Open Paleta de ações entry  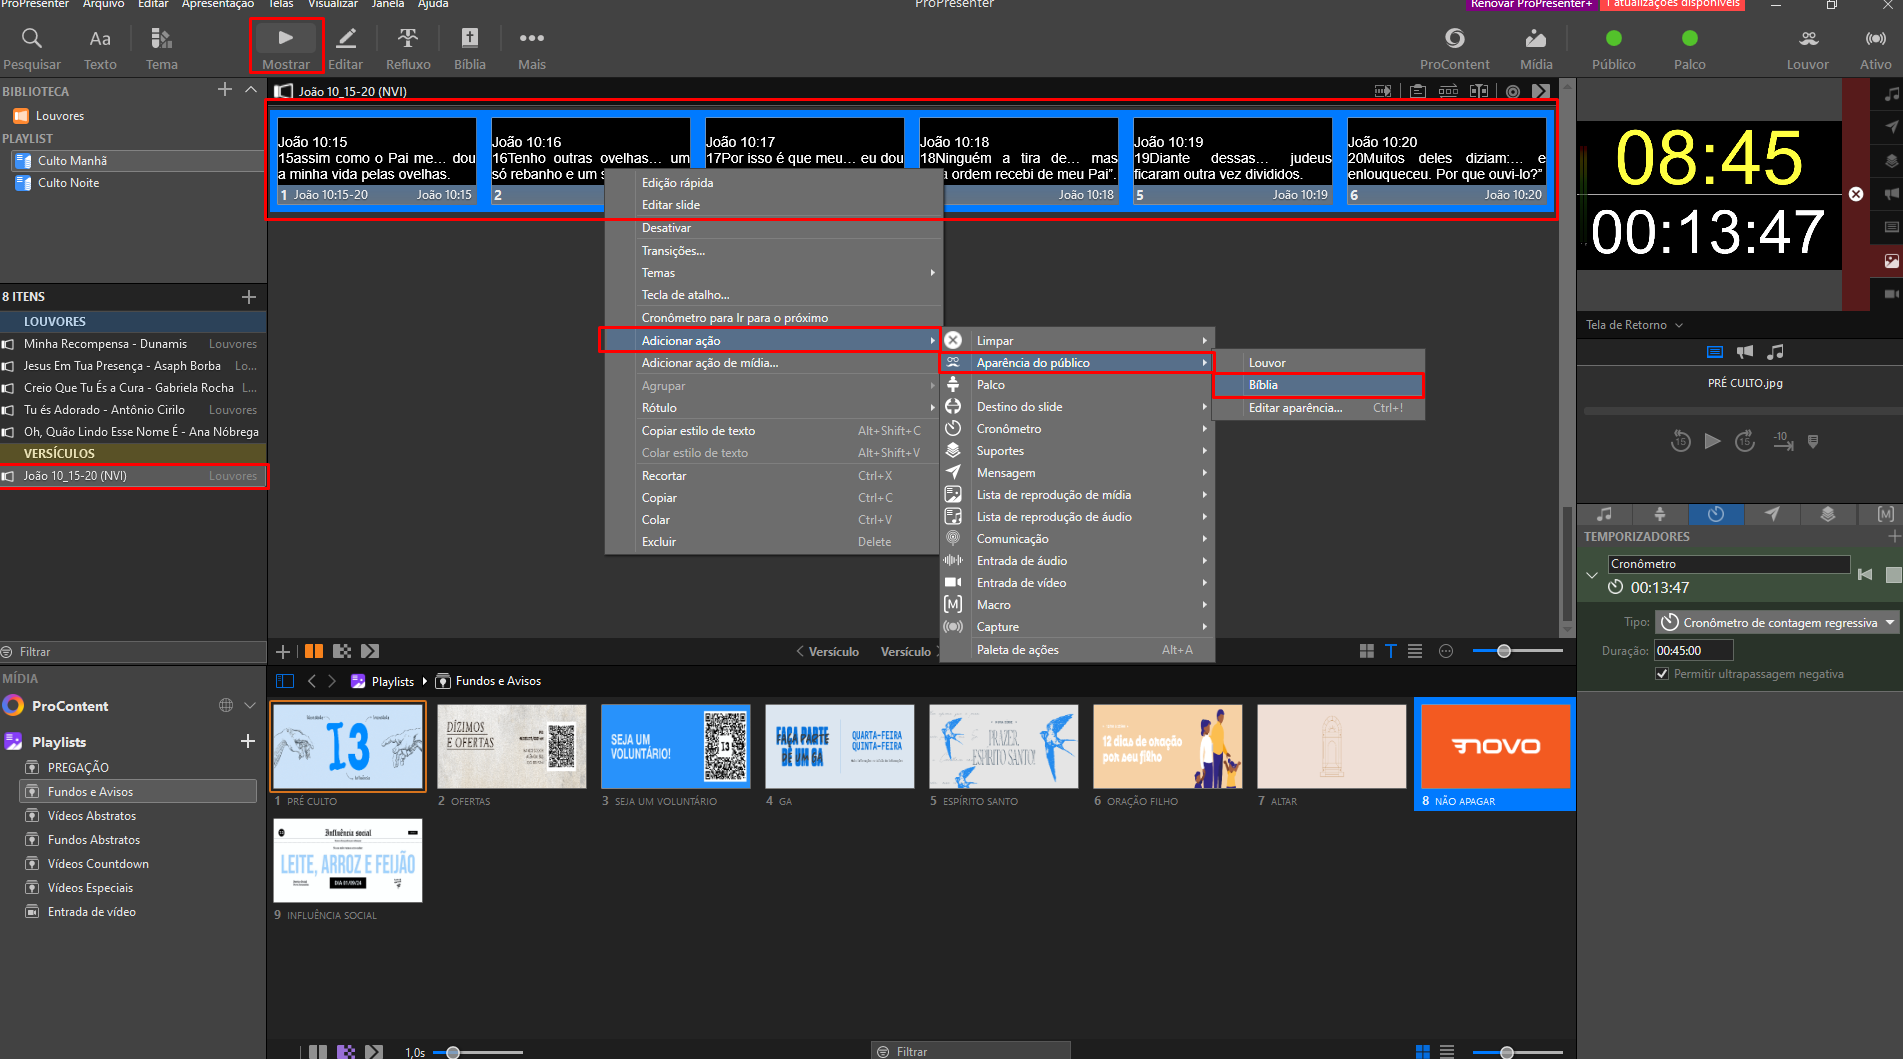[1077, 650]
